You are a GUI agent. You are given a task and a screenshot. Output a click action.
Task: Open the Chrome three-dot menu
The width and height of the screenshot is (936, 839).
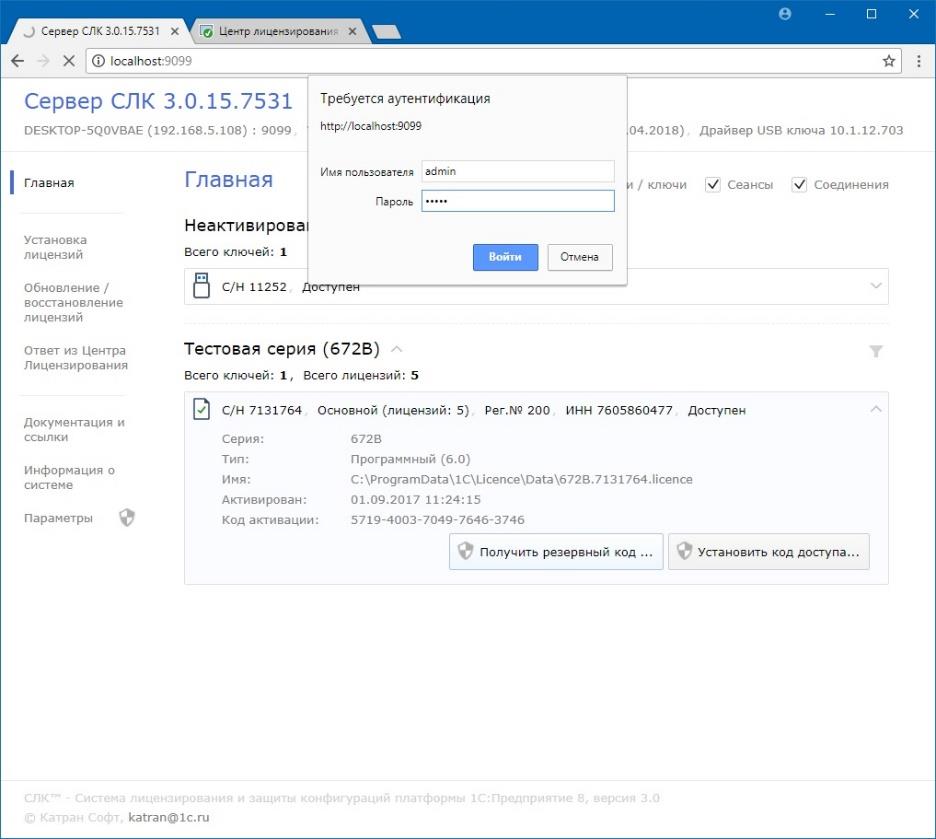pos(919,61)
